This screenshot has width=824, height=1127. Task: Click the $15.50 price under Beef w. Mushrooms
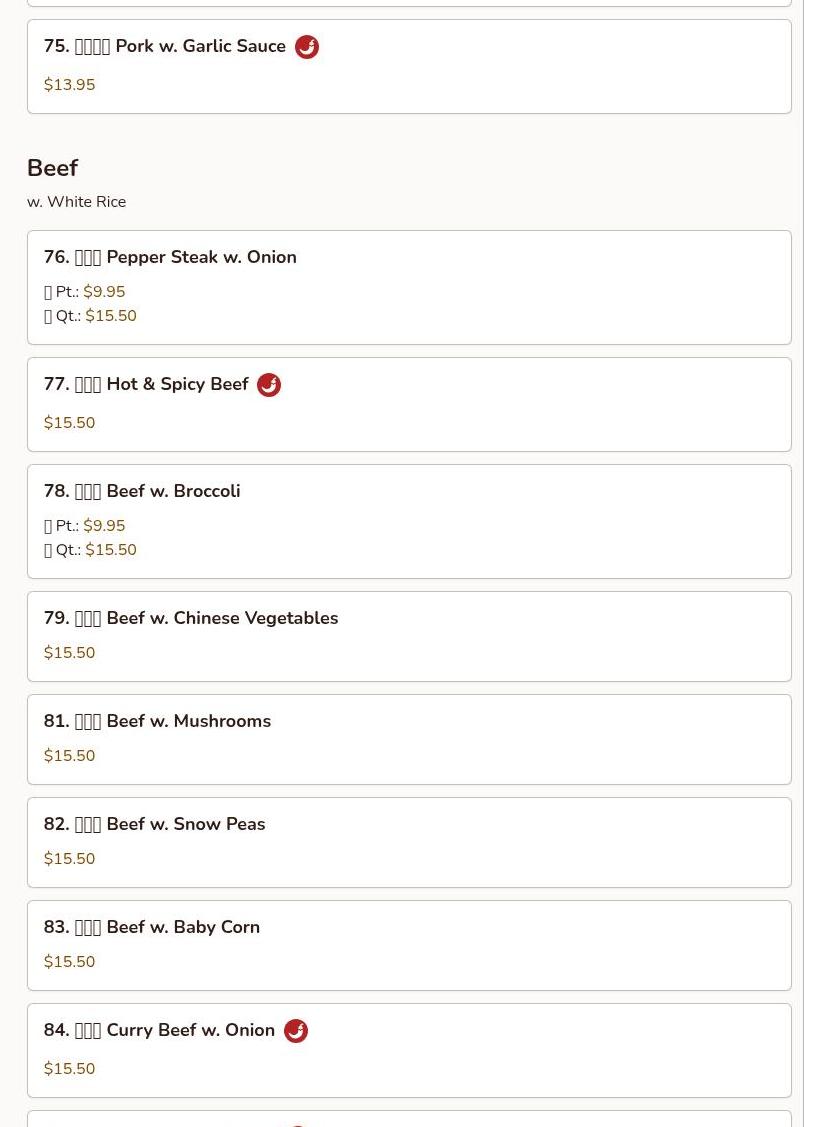70,756
